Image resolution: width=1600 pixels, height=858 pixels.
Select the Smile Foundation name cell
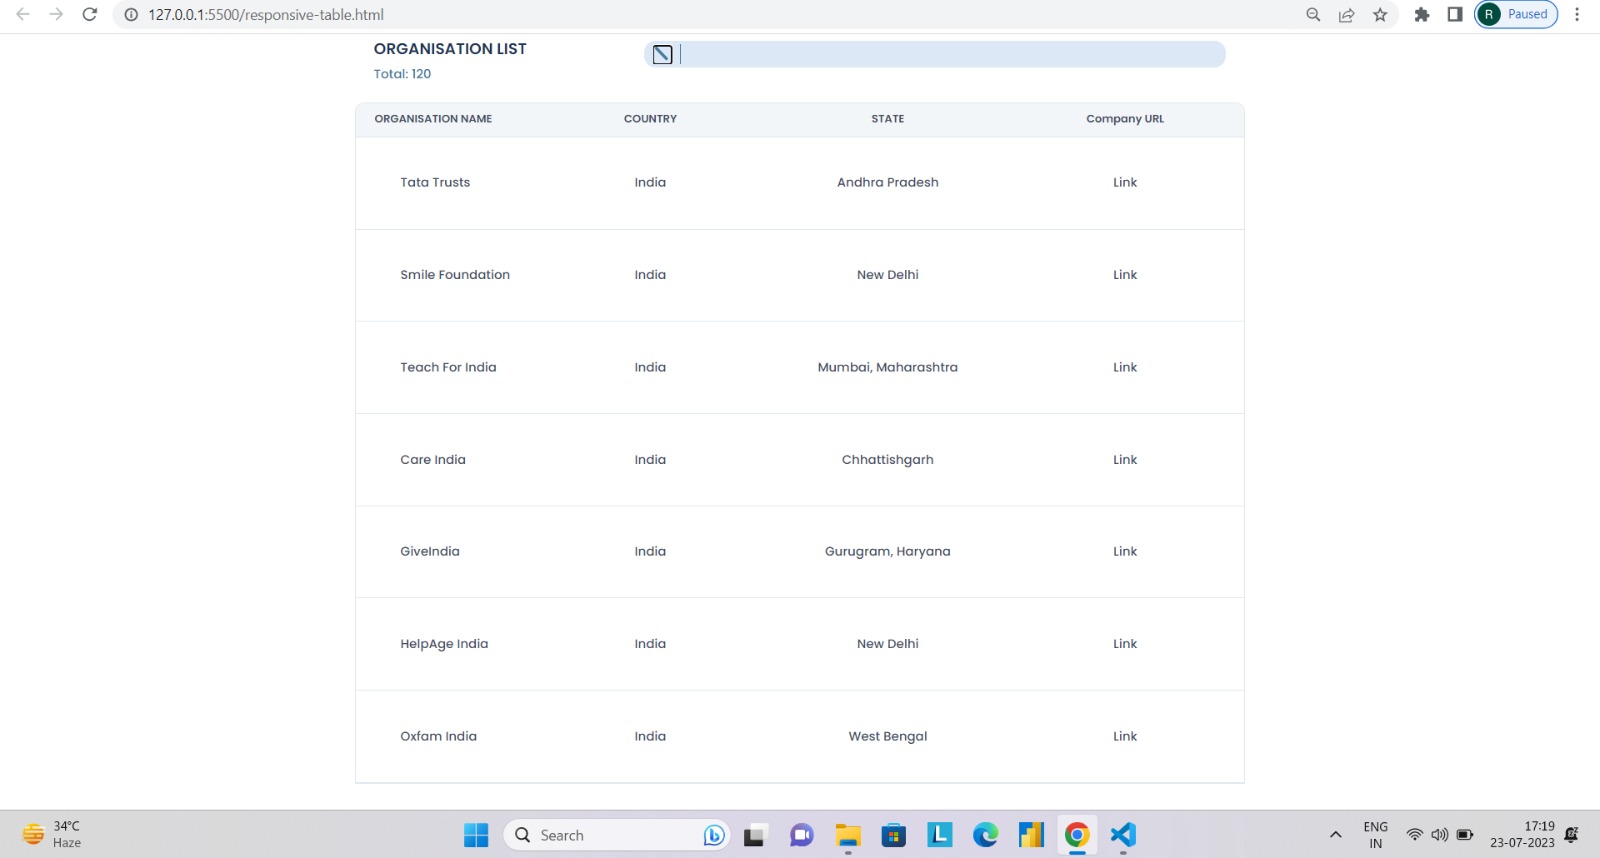click(x=455, y=275)
